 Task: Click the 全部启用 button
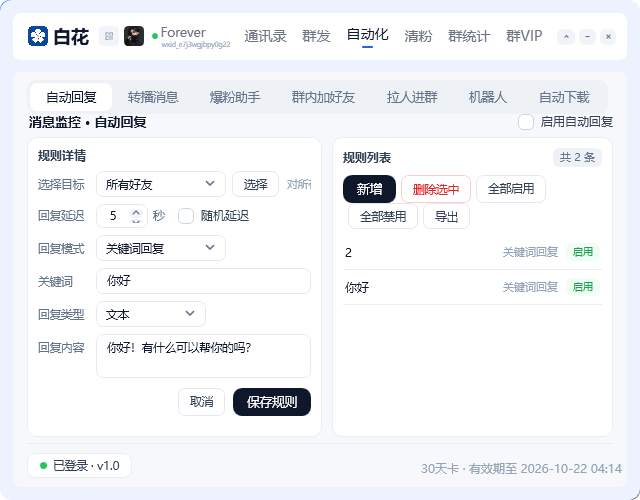(511, 189)
